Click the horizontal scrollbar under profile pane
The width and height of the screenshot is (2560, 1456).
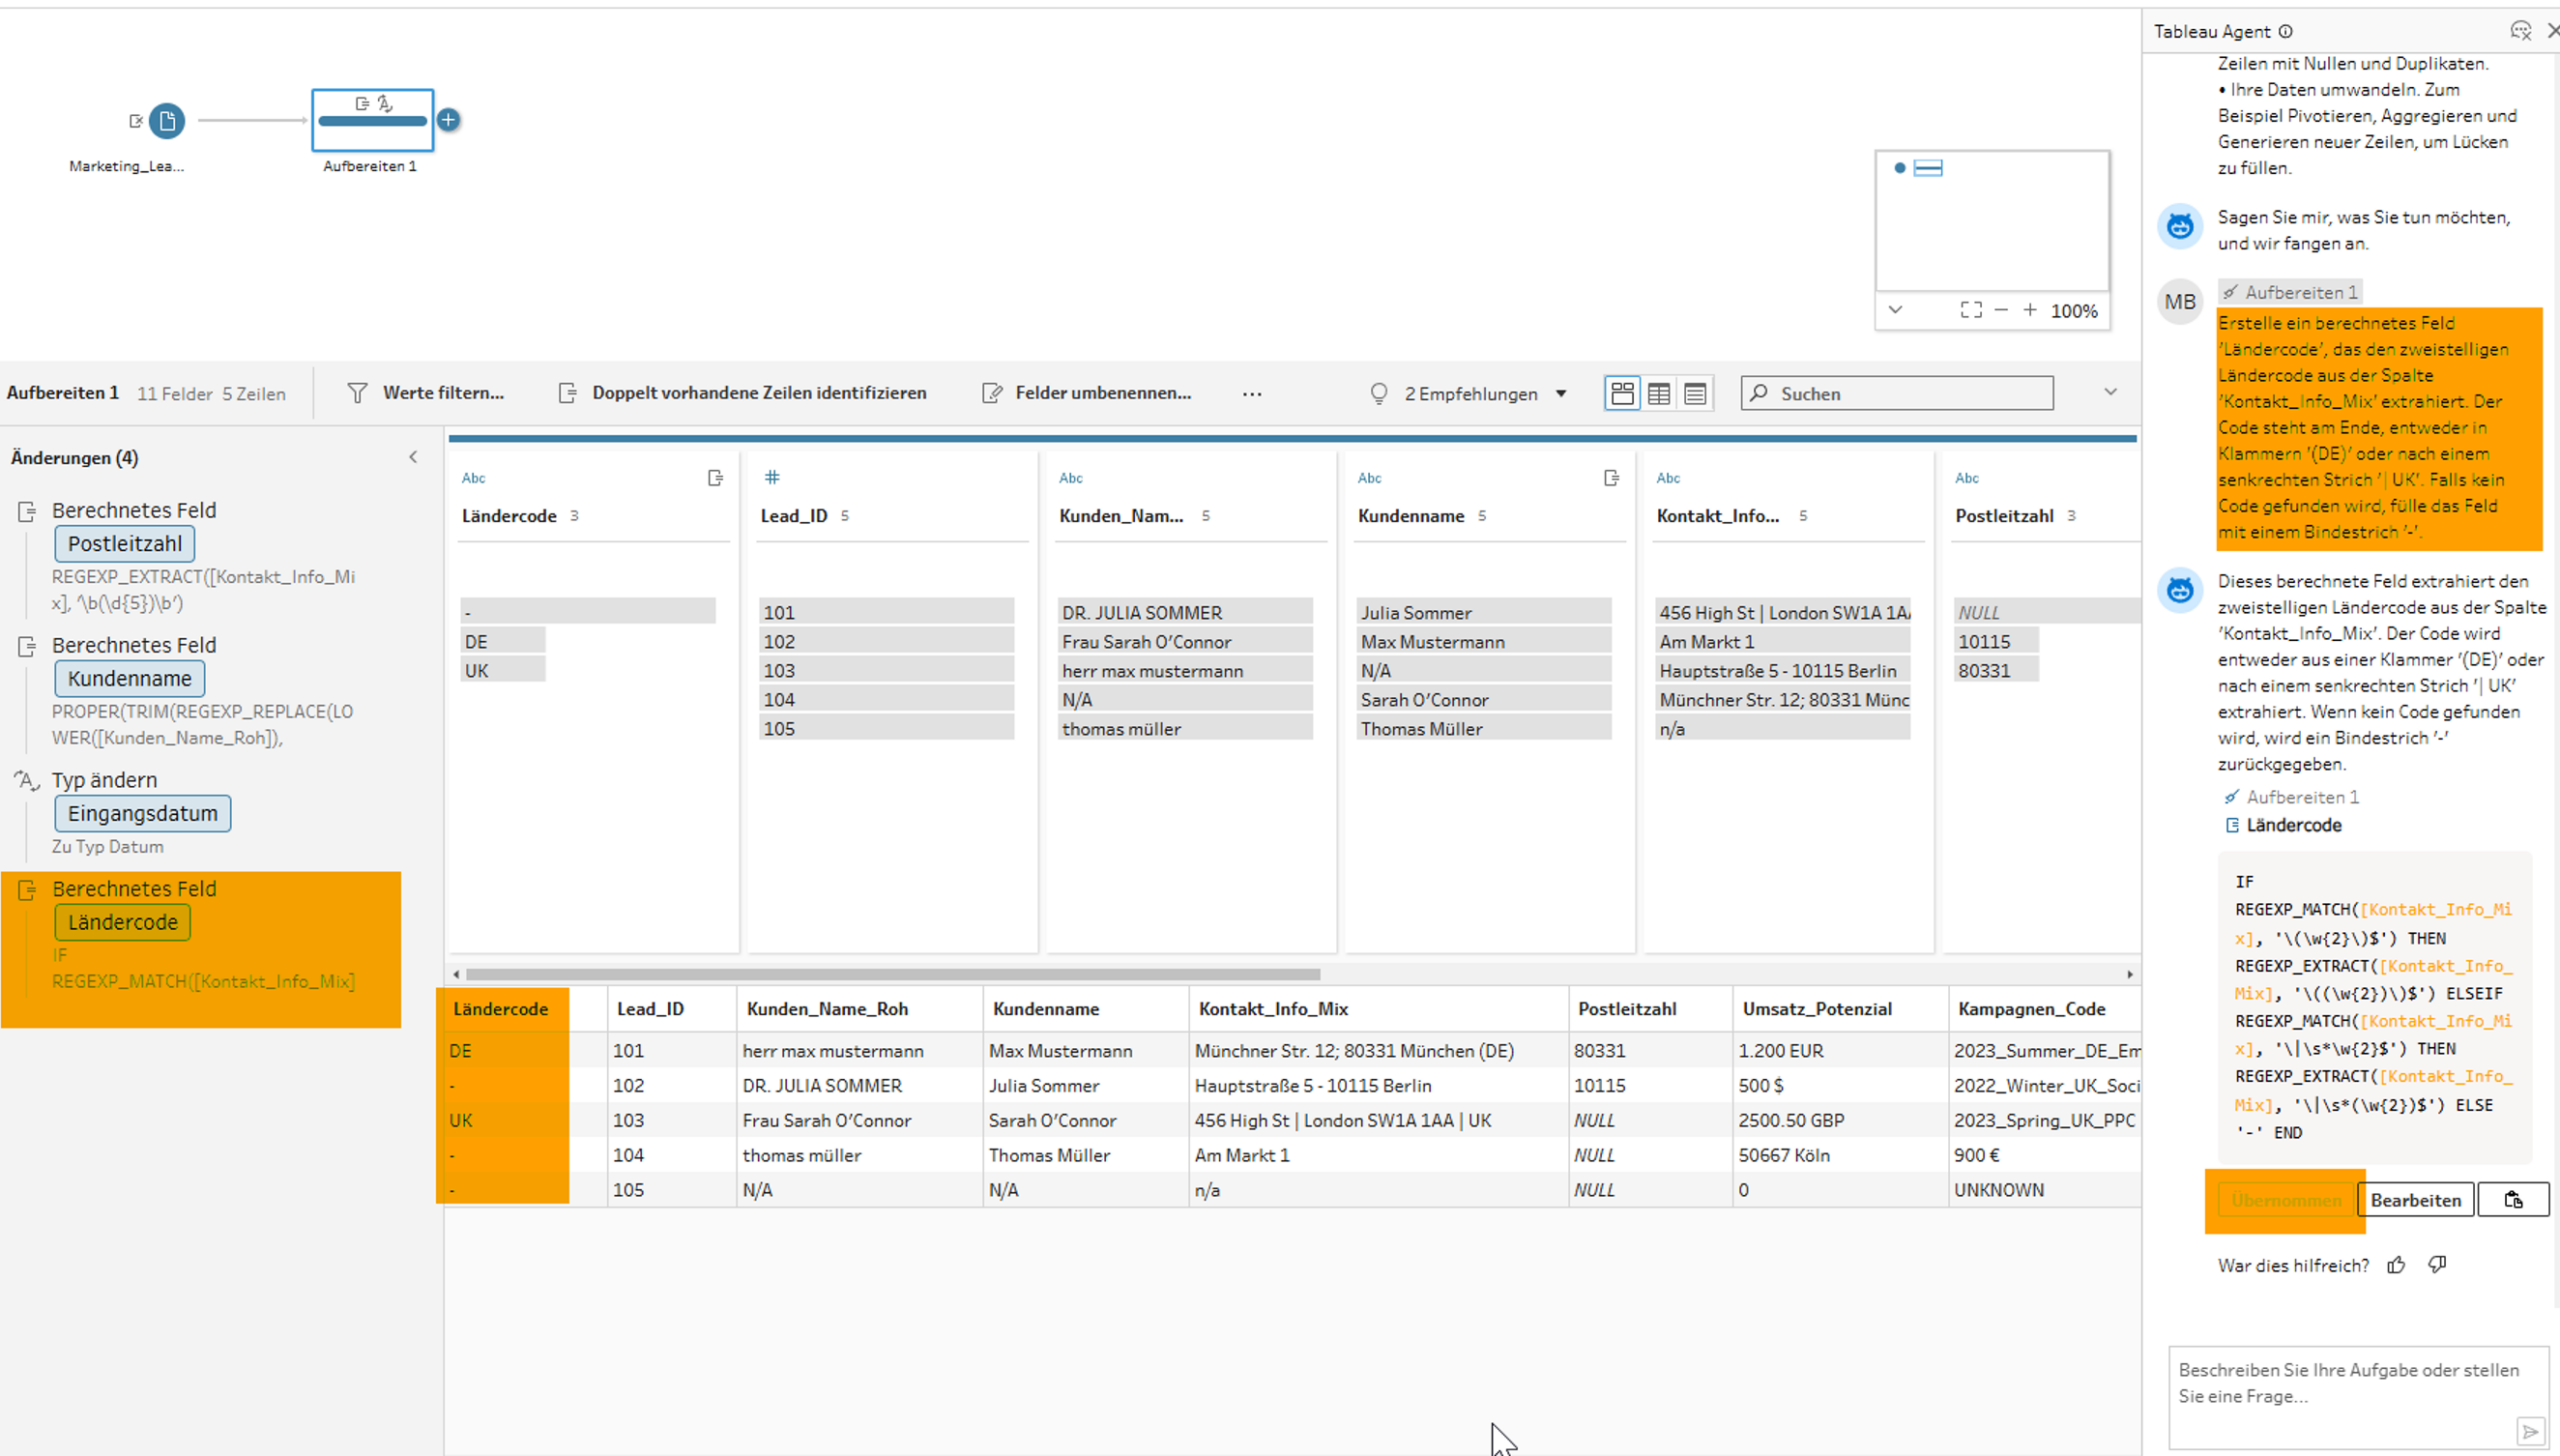tap(892, 974)
